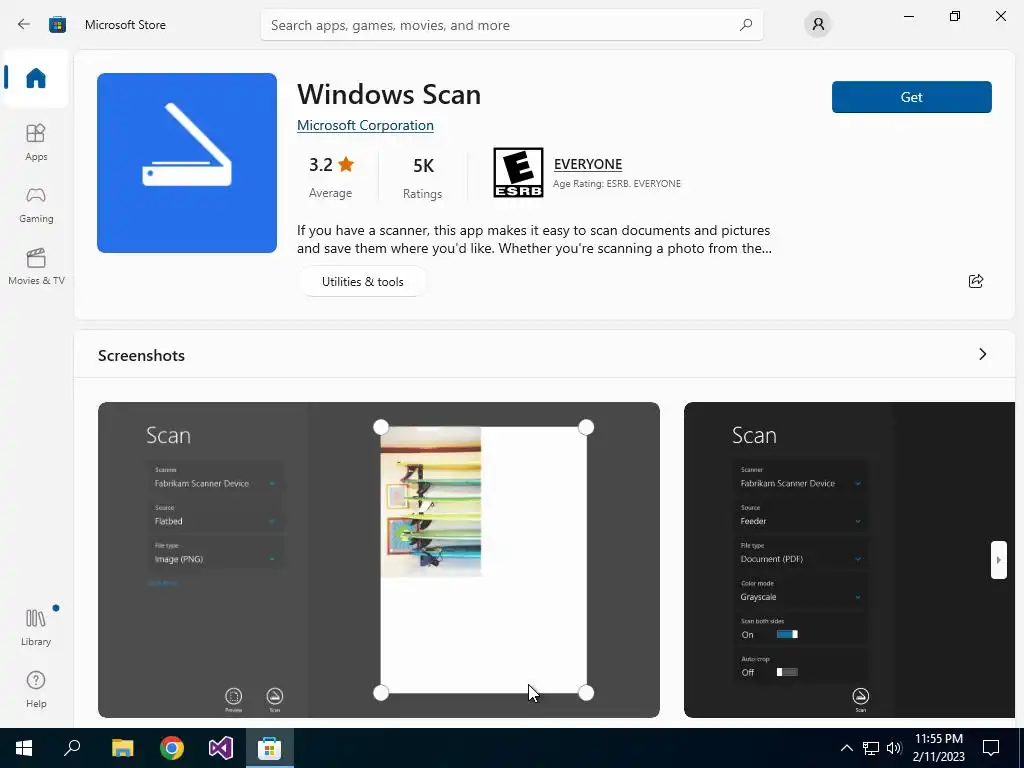Viewport: 1024px width, 768px height.
Task: Share the Windows Scan app
Action: [x=976, y=281]
